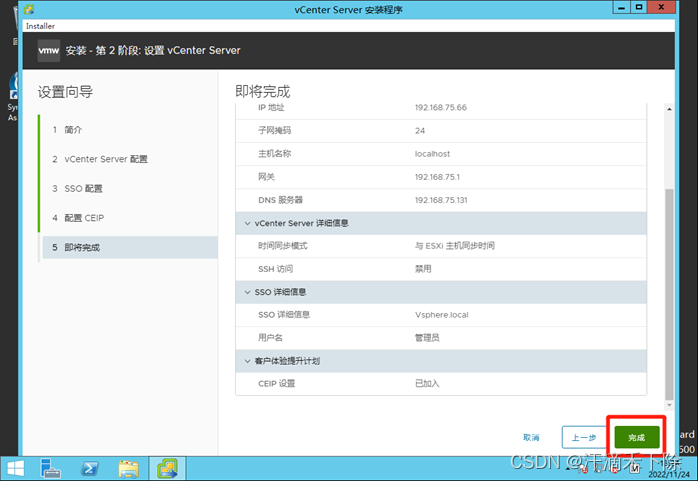
Task: Select step 5 即将完成 in the sidebar
Action: 82,247
